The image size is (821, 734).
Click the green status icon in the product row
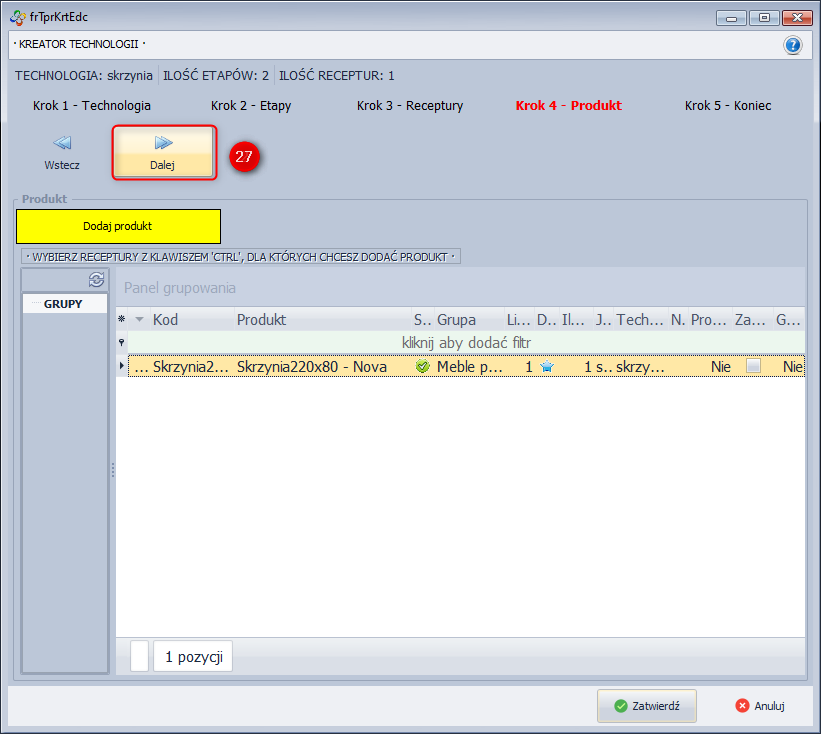pos(422,367)
